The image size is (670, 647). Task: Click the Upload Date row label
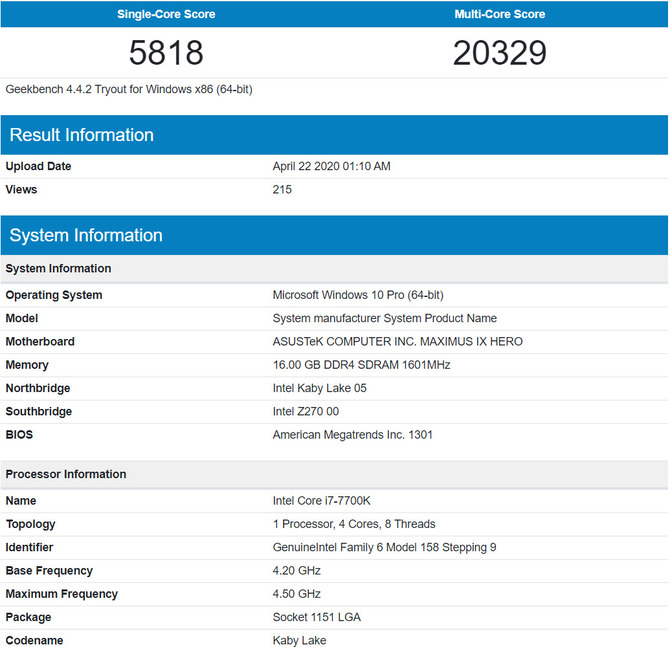[x=38, y=166]
